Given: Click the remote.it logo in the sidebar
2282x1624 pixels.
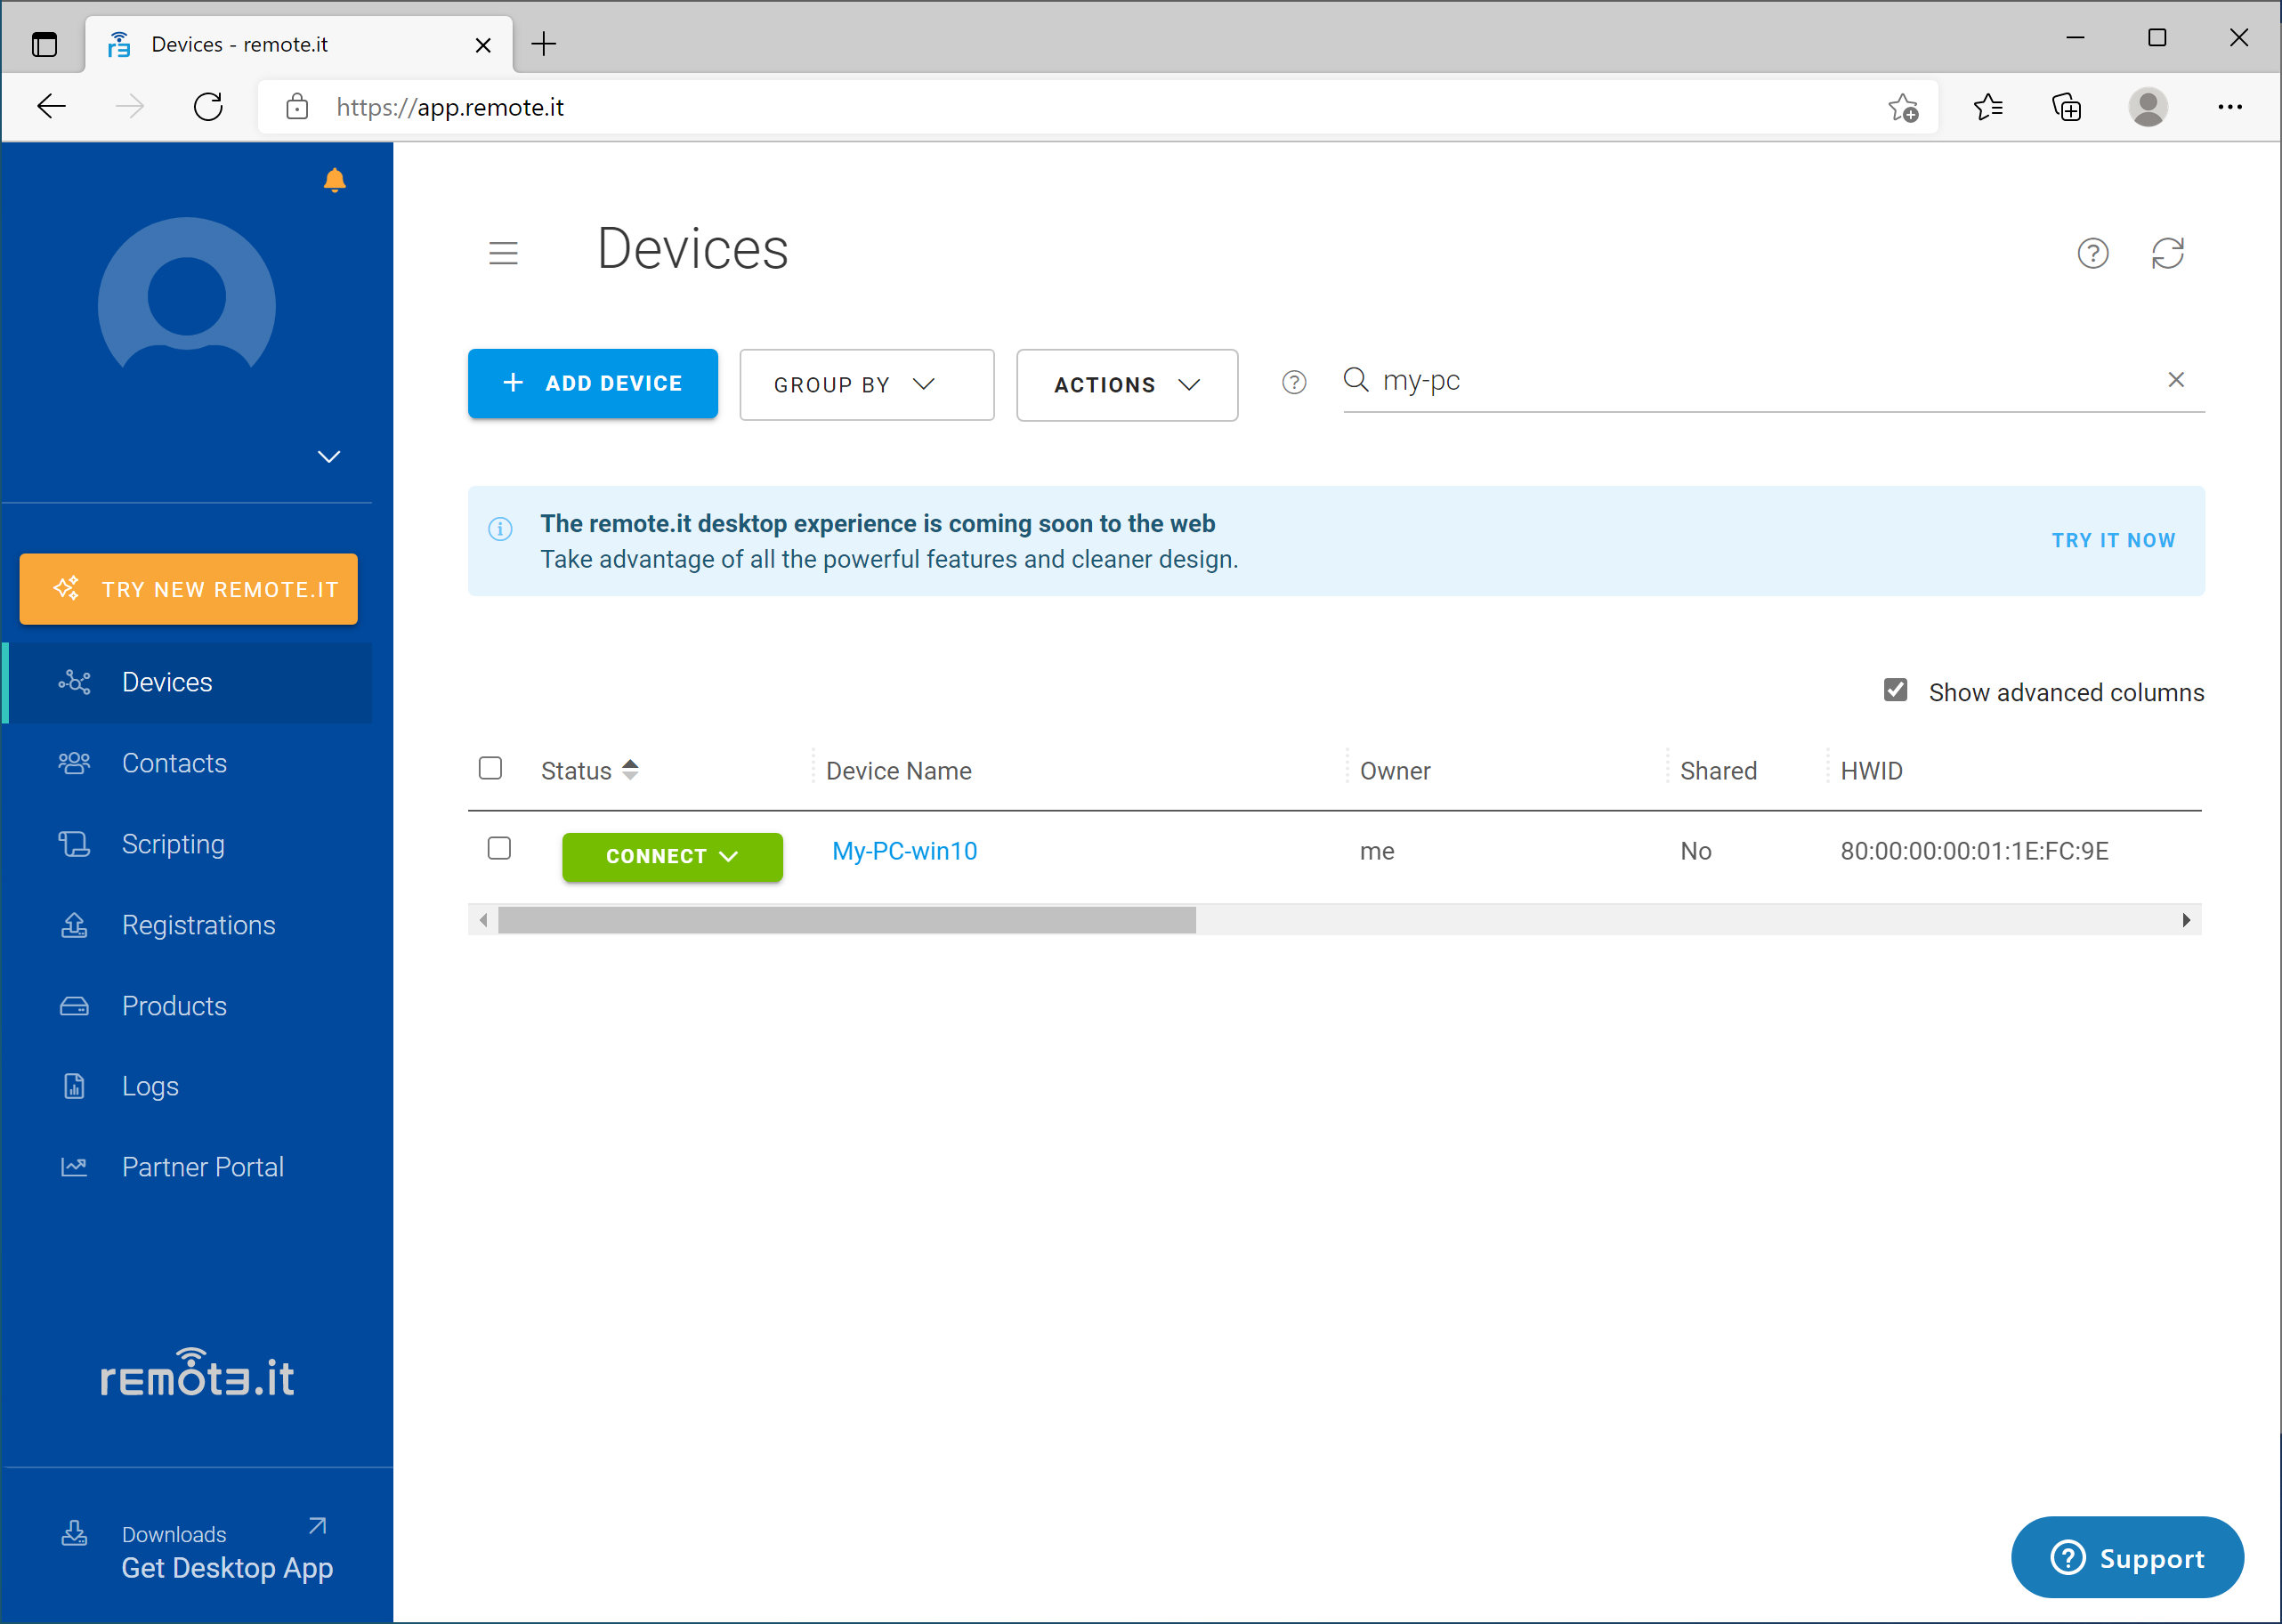Looking at the screenshot, I should 197,1373.
